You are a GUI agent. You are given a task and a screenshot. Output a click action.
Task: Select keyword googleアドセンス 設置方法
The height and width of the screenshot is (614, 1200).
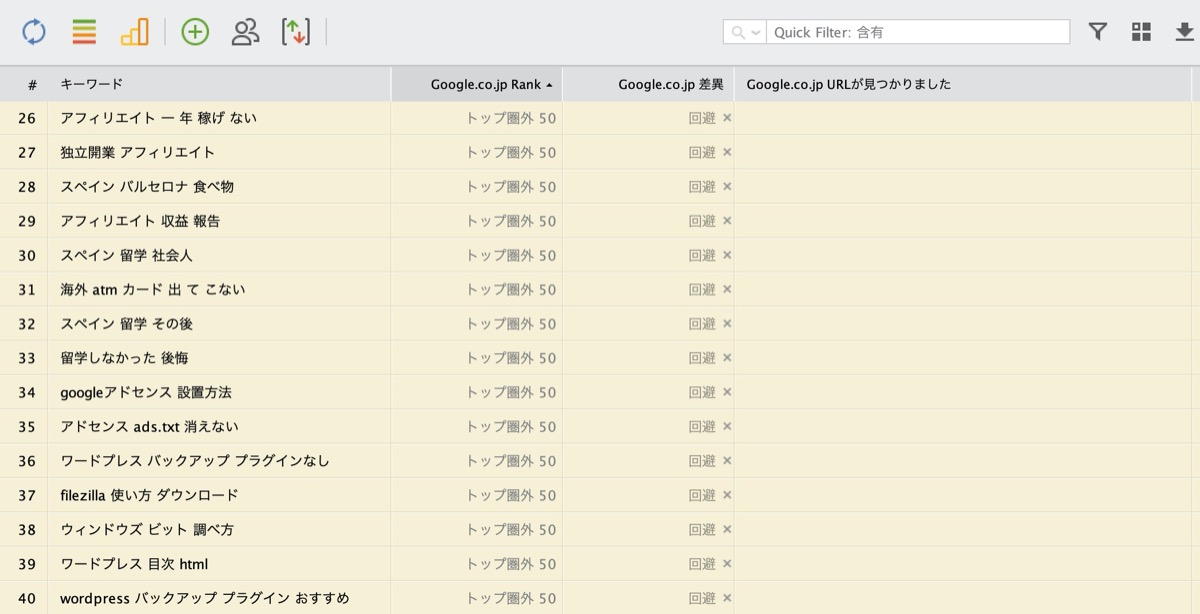point(146,392)
